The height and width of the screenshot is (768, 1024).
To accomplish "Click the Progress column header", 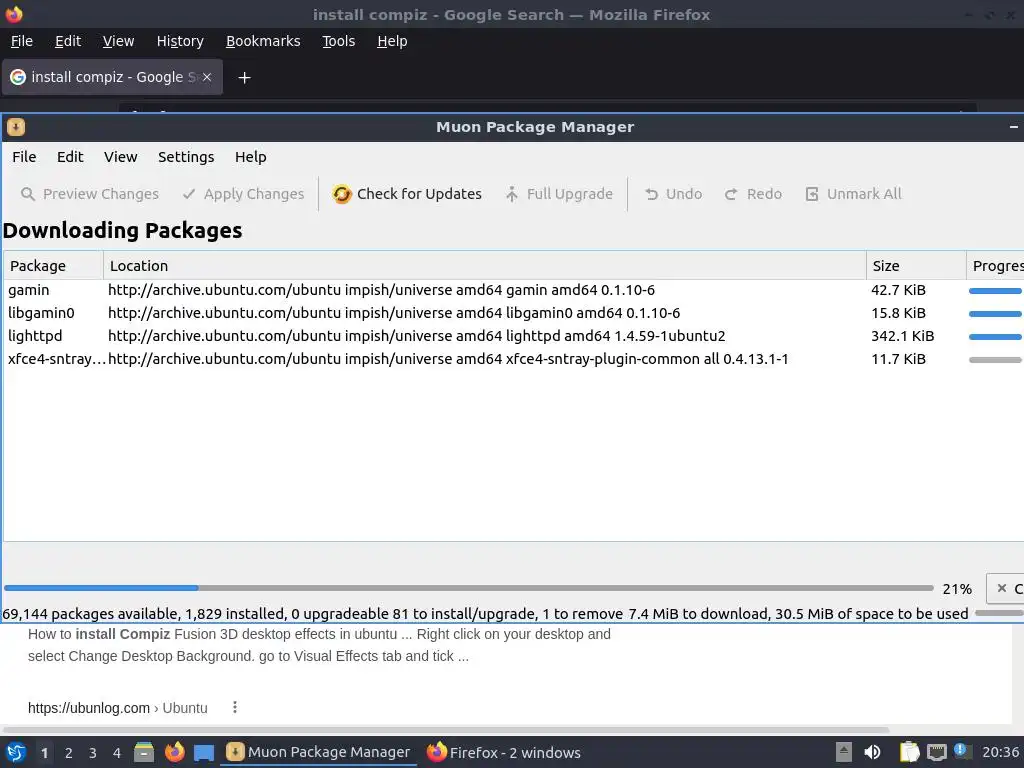I will 995,266.
